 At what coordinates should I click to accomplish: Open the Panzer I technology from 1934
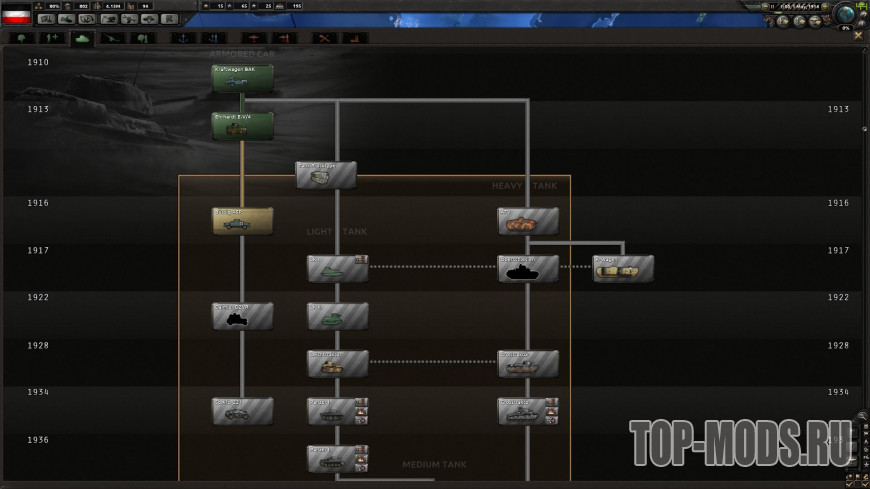337,411
